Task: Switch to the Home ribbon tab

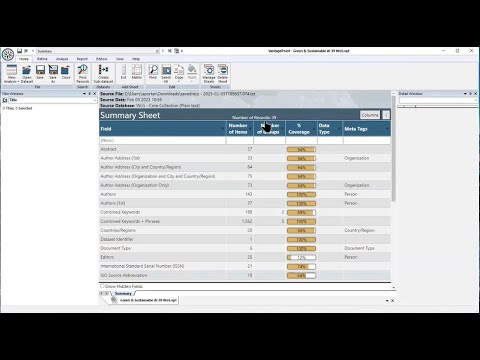Action: (24, 59)
